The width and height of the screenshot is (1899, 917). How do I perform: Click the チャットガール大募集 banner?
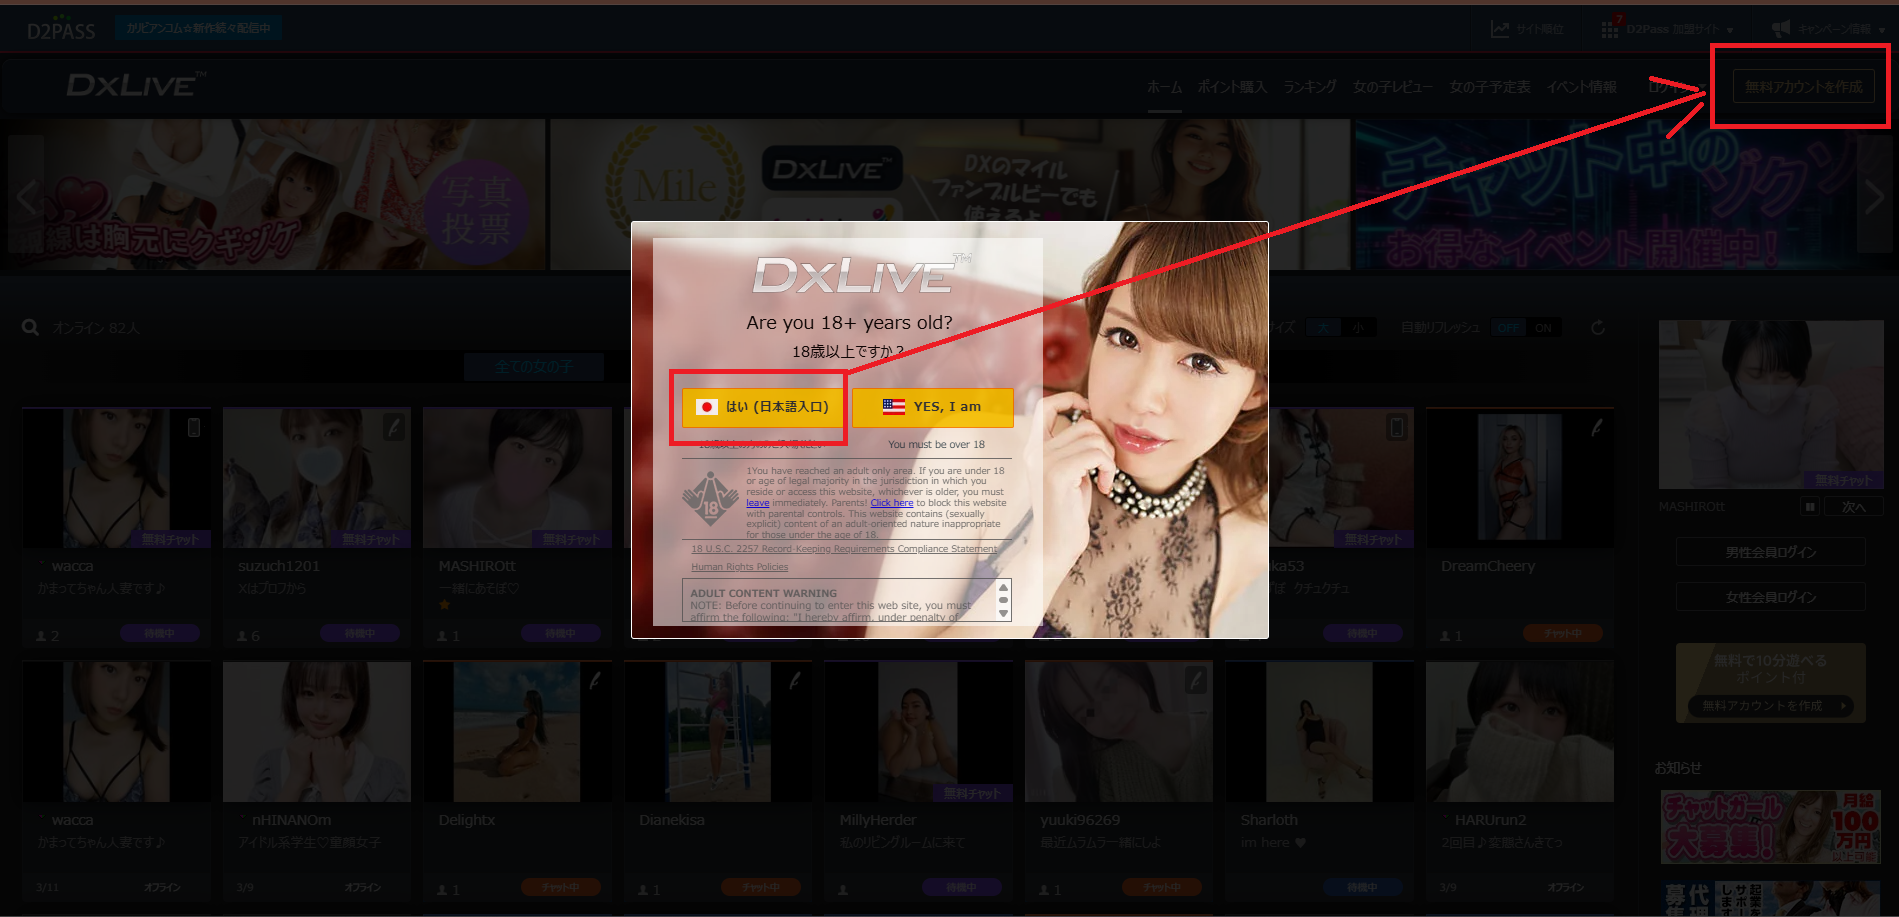coord(1771,827)
